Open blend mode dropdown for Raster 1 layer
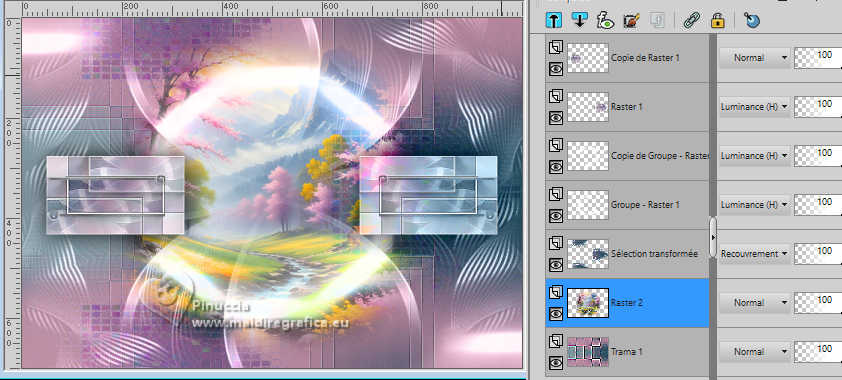Image resolution: width=842 pixels, height=380 pixels. 755,107
